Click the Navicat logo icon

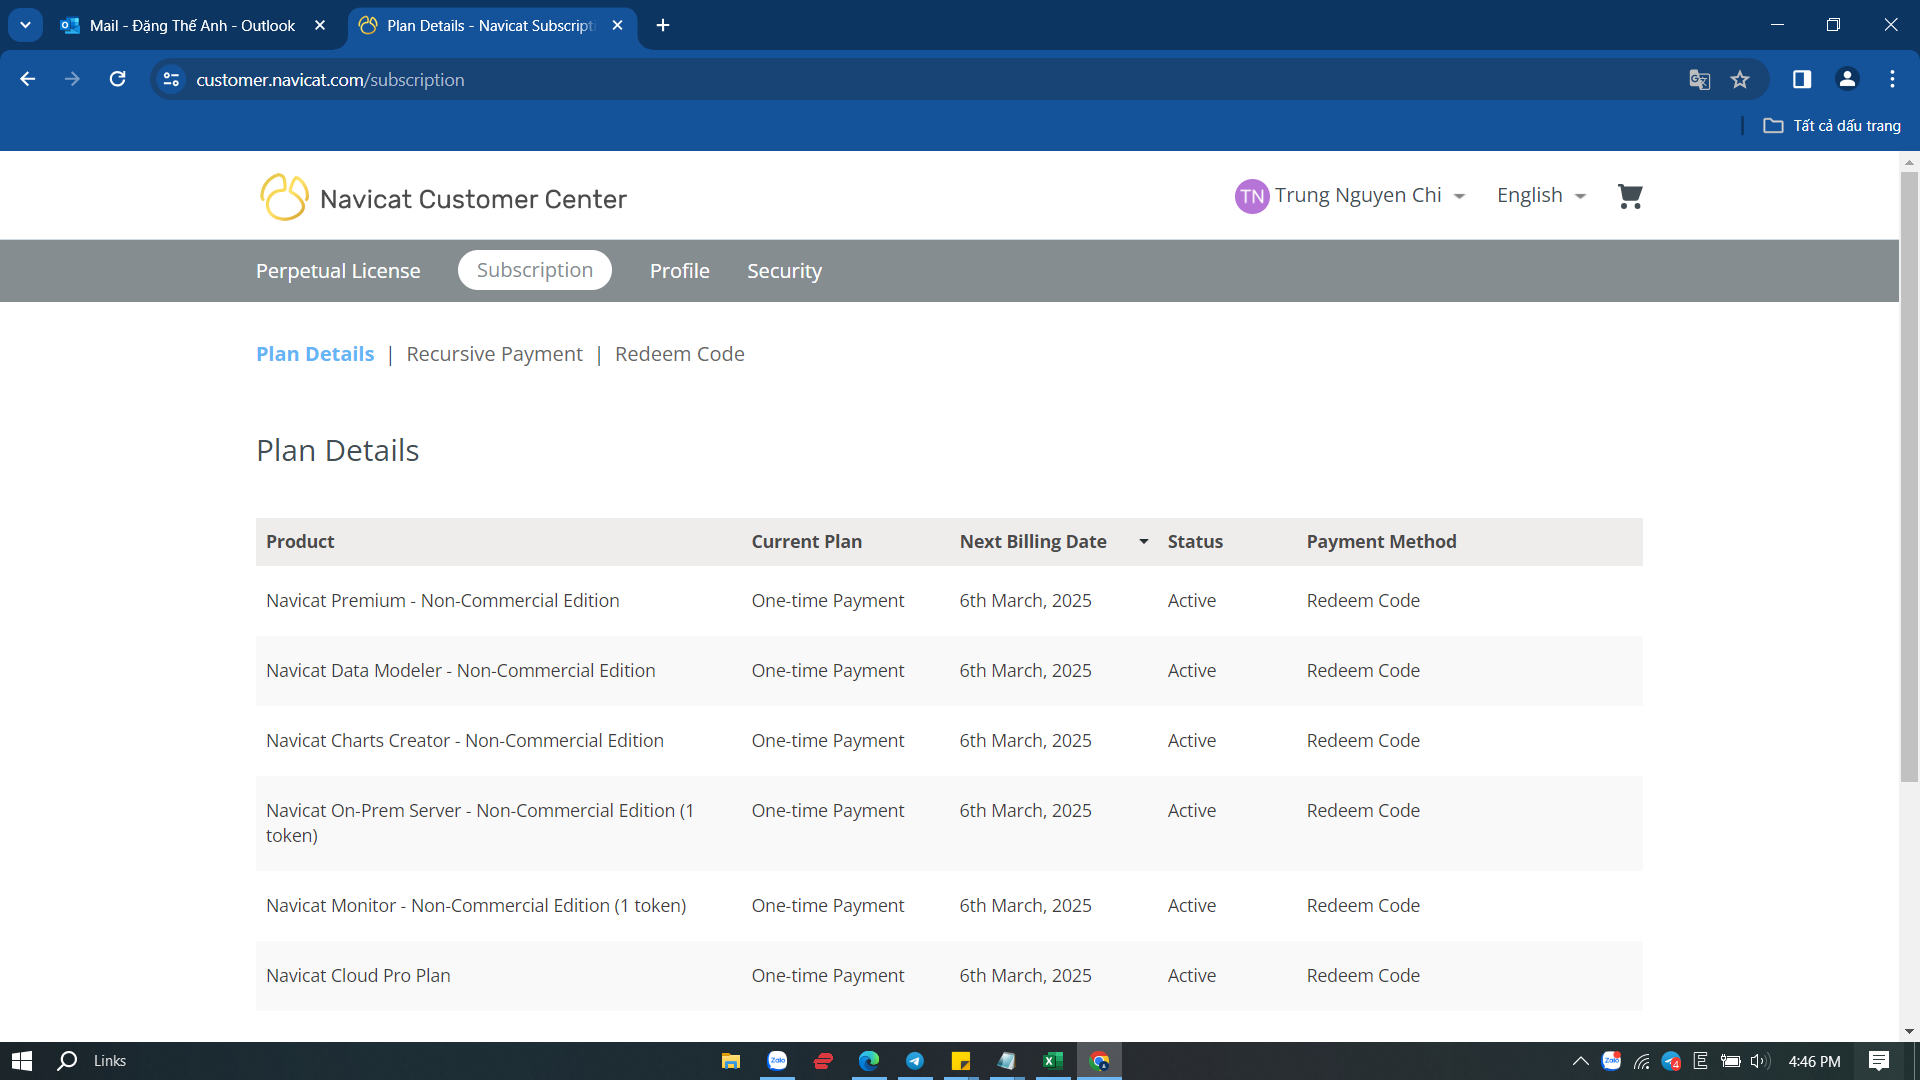284,197
